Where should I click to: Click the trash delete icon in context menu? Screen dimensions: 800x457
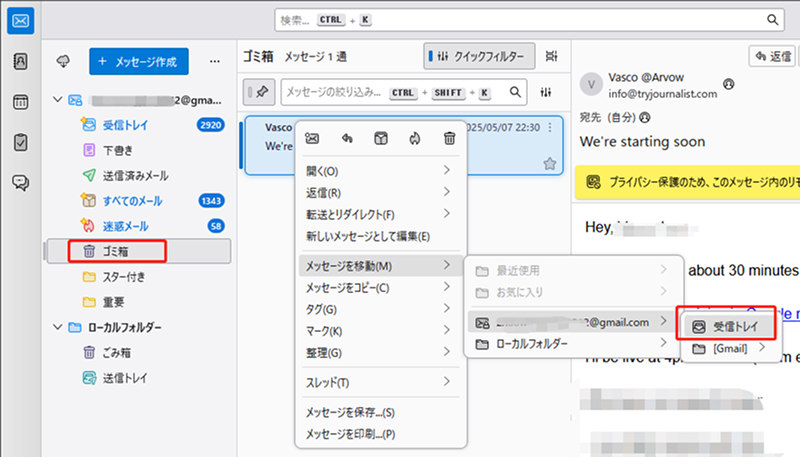[449, 138]
